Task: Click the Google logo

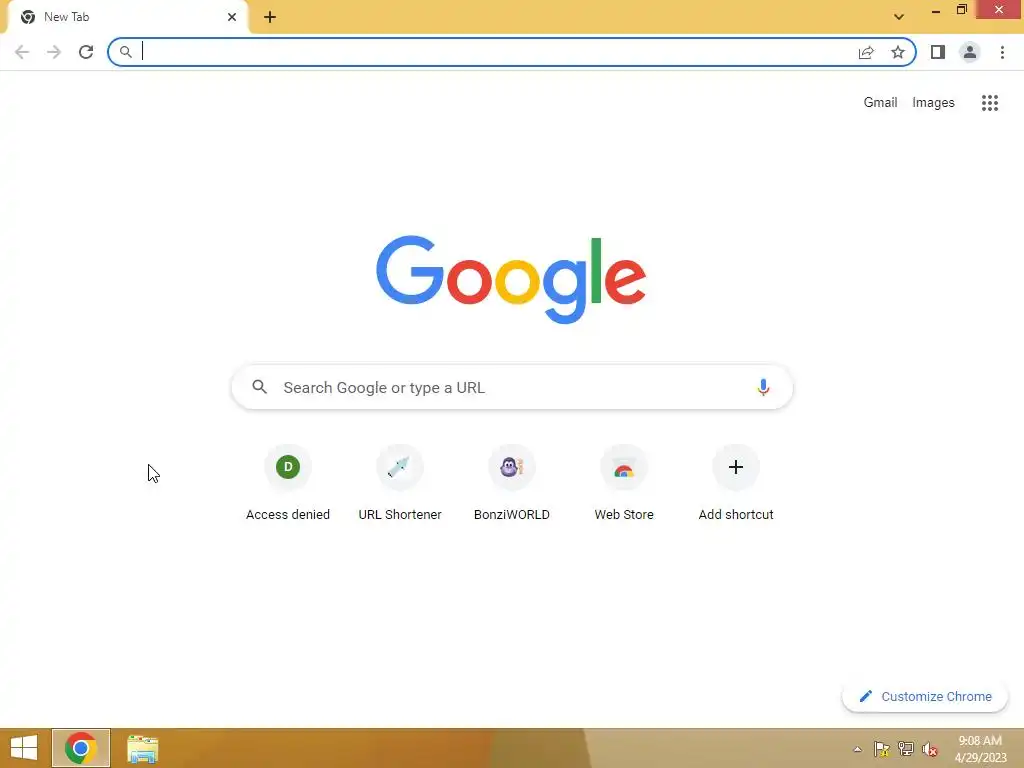Action: coord(511,280)
